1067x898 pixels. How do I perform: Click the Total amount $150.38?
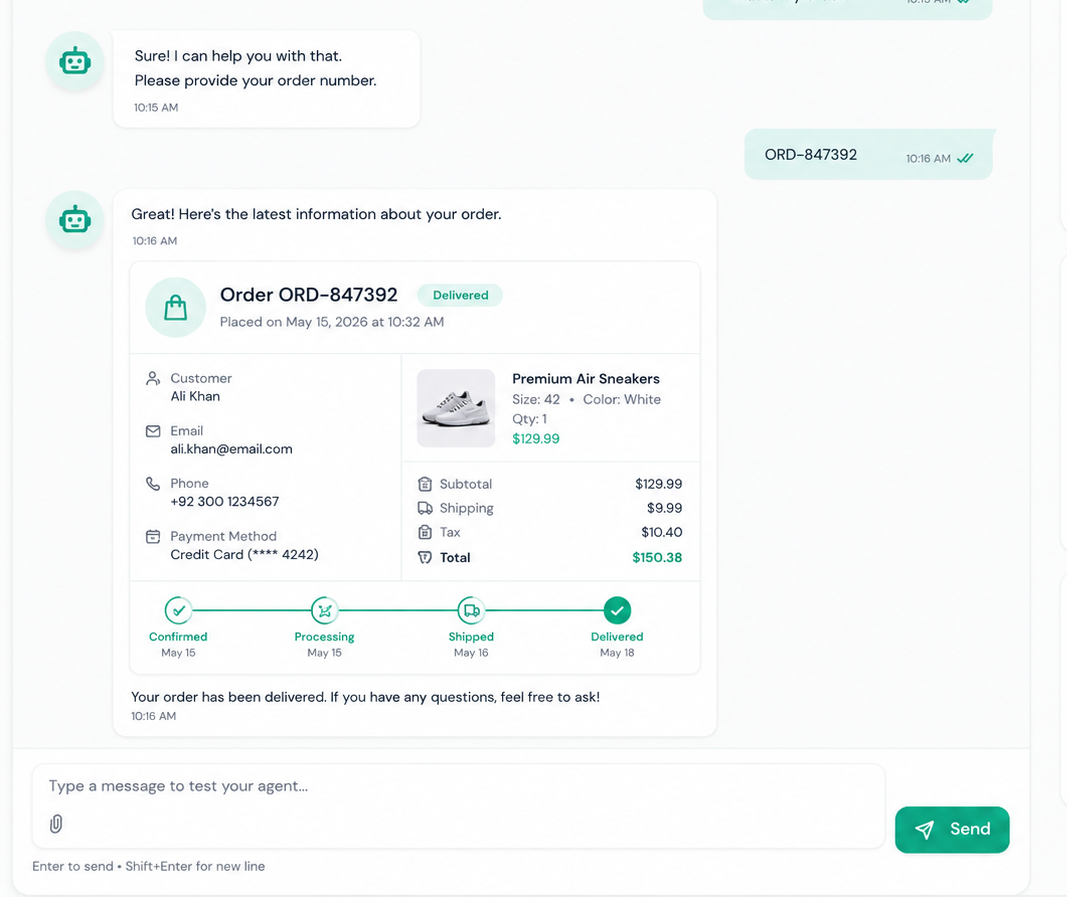(657, 557)
